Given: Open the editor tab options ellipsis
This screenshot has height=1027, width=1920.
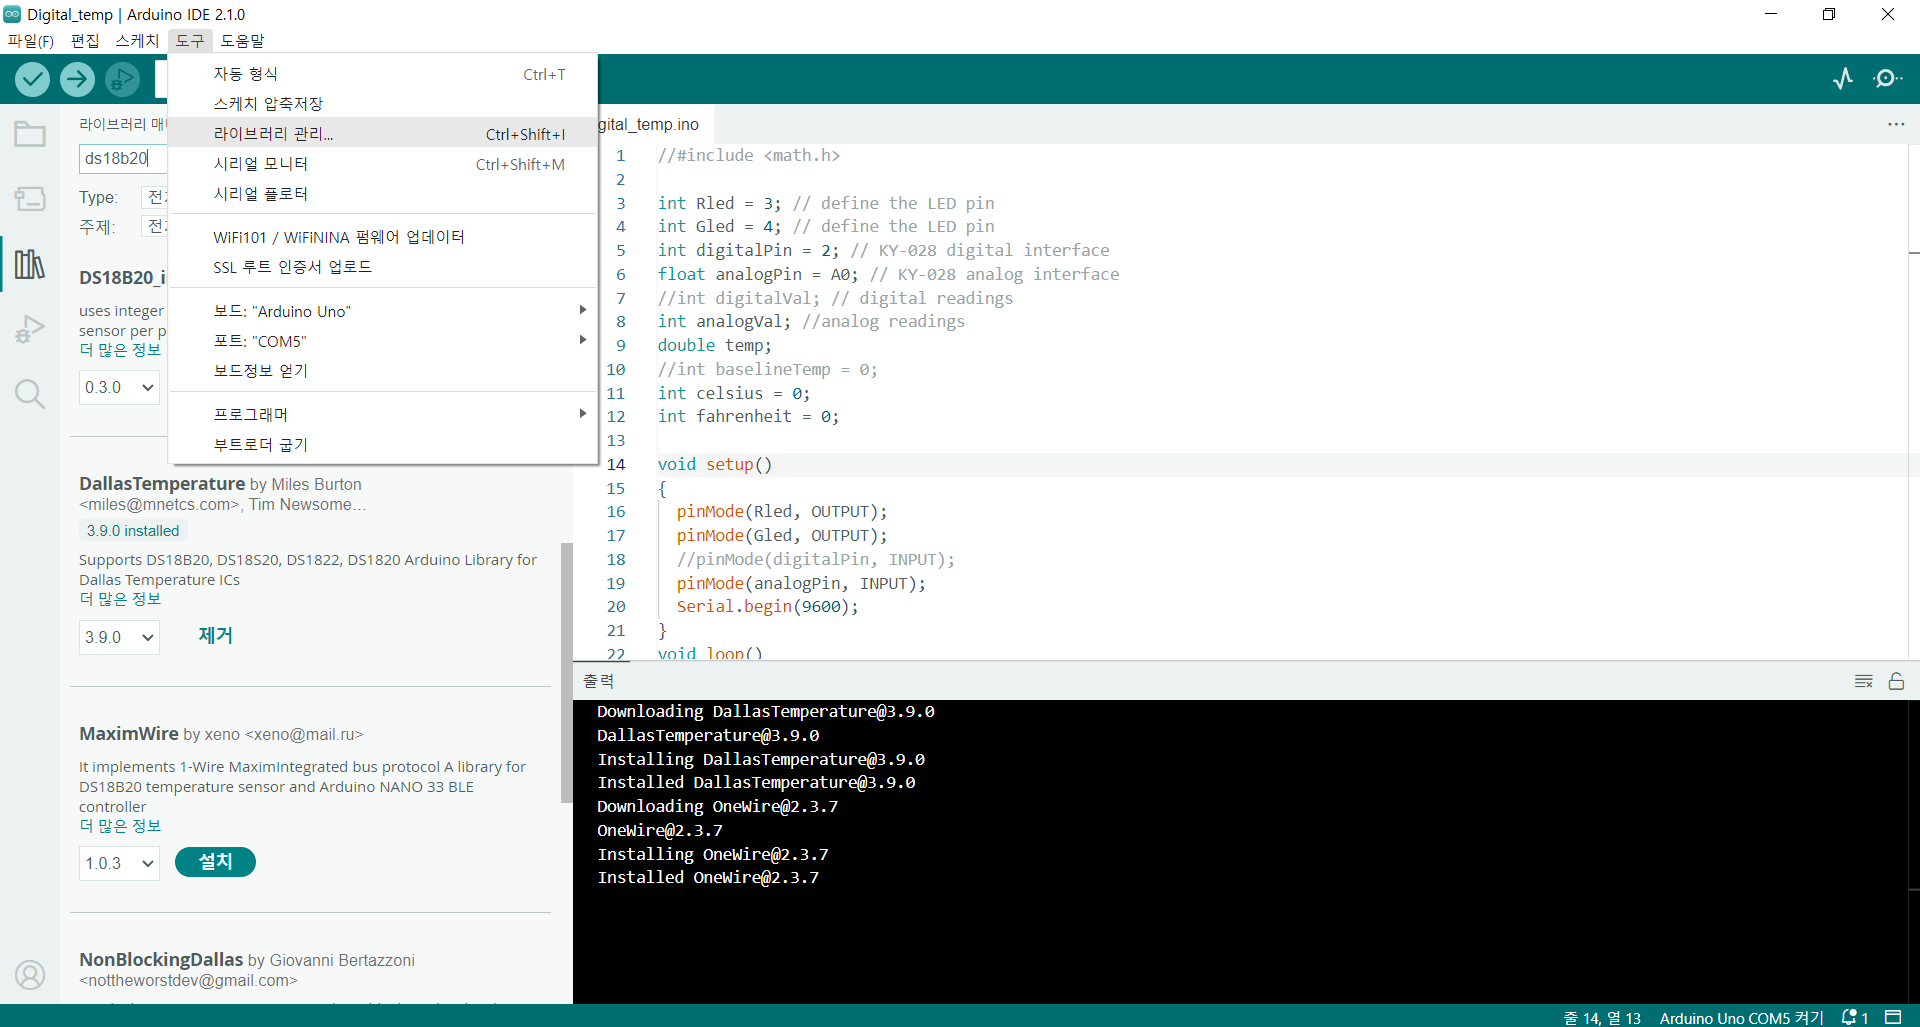Looking at the screenshot, I should (1896, 124).
